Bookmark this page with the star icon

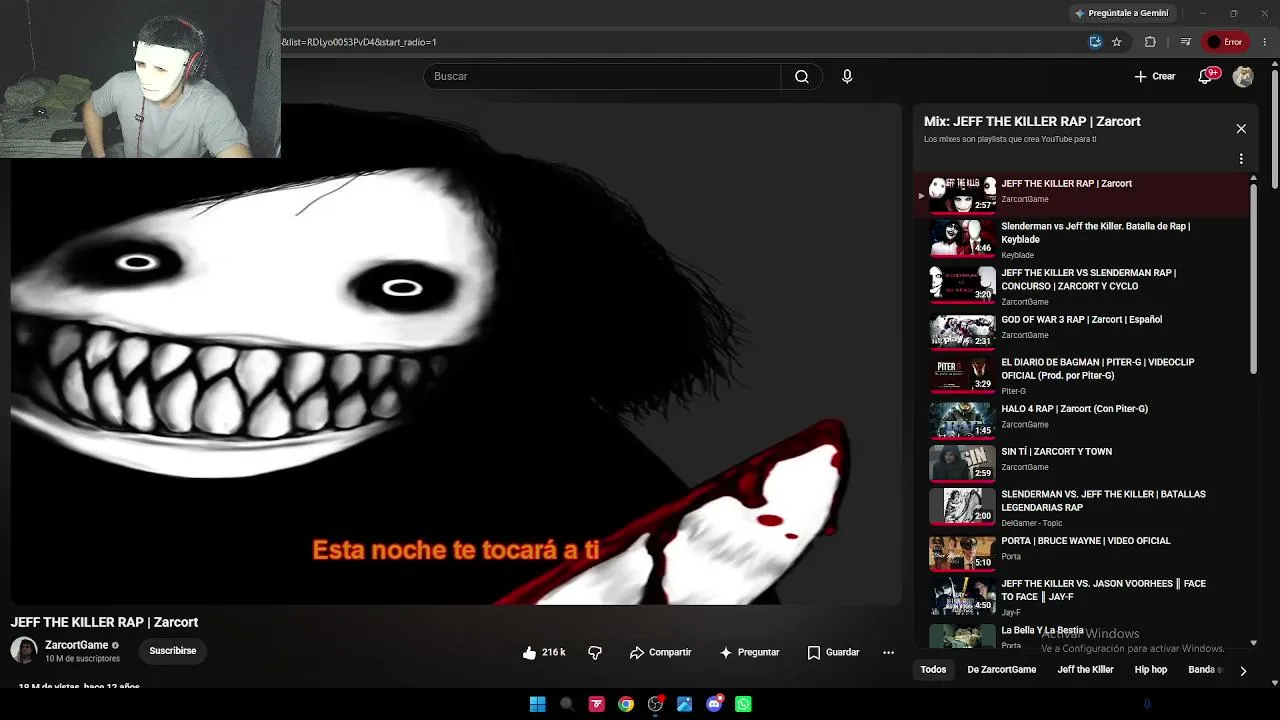click(1117, 42)
